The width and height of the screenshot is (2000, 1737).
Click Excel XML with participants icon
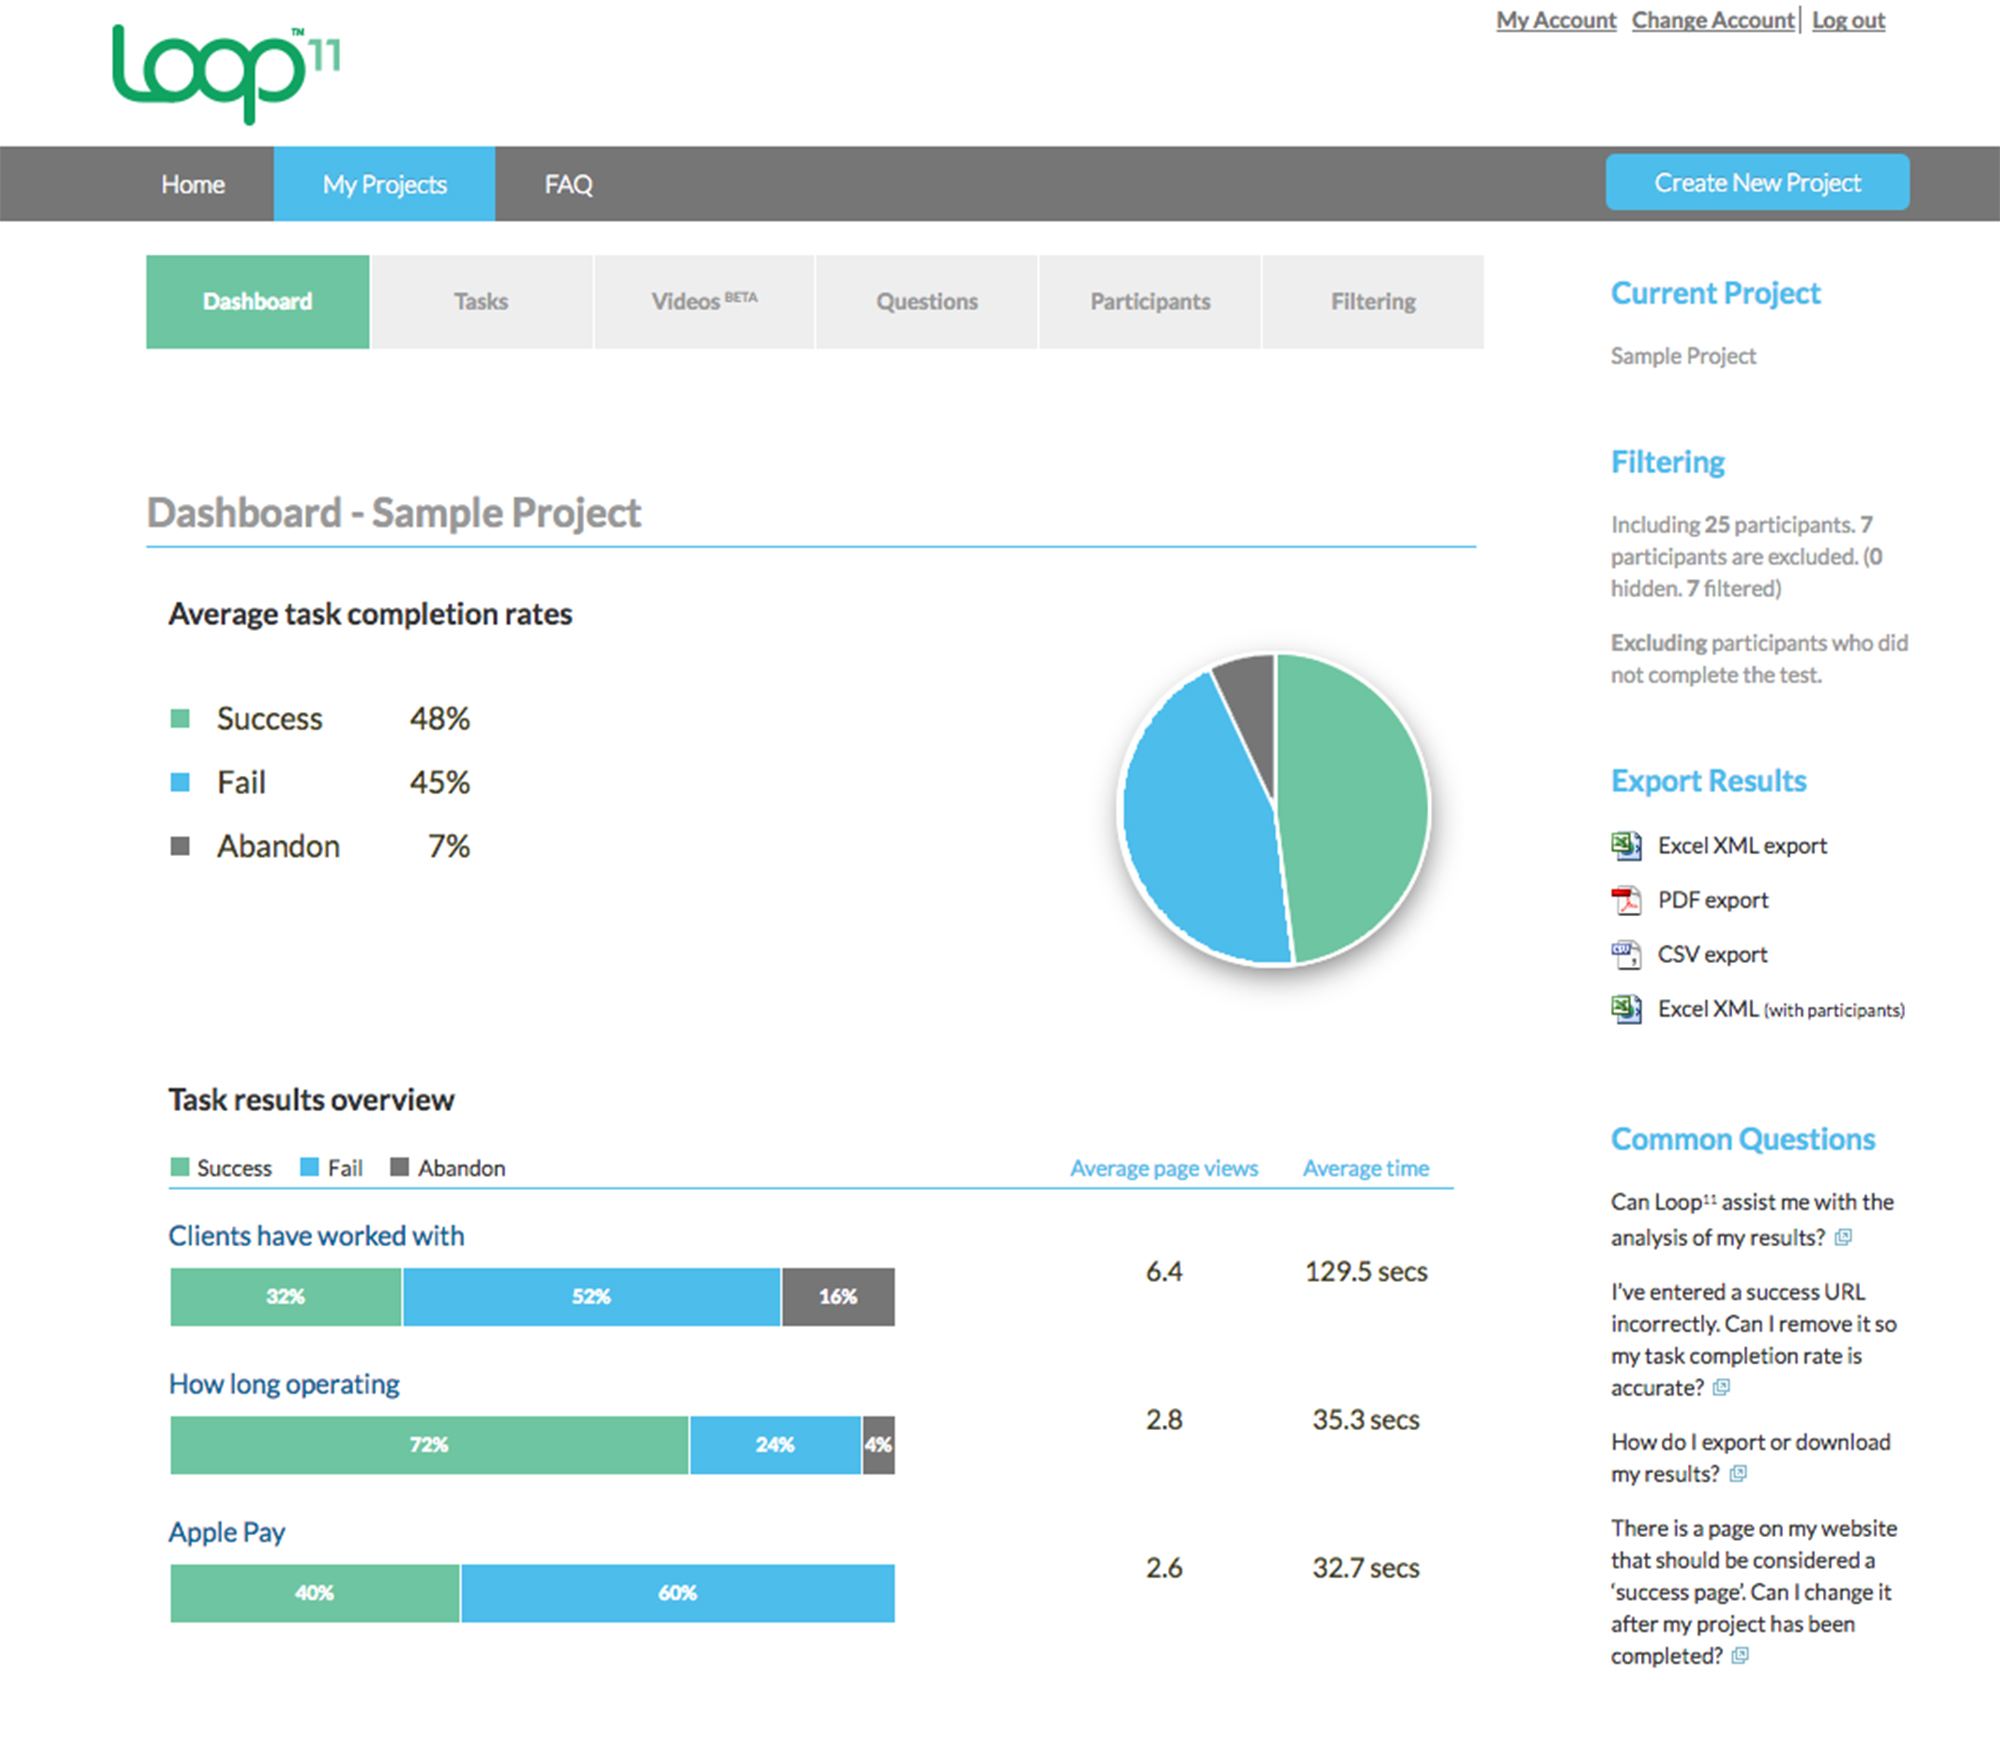coord(1625,1009)
